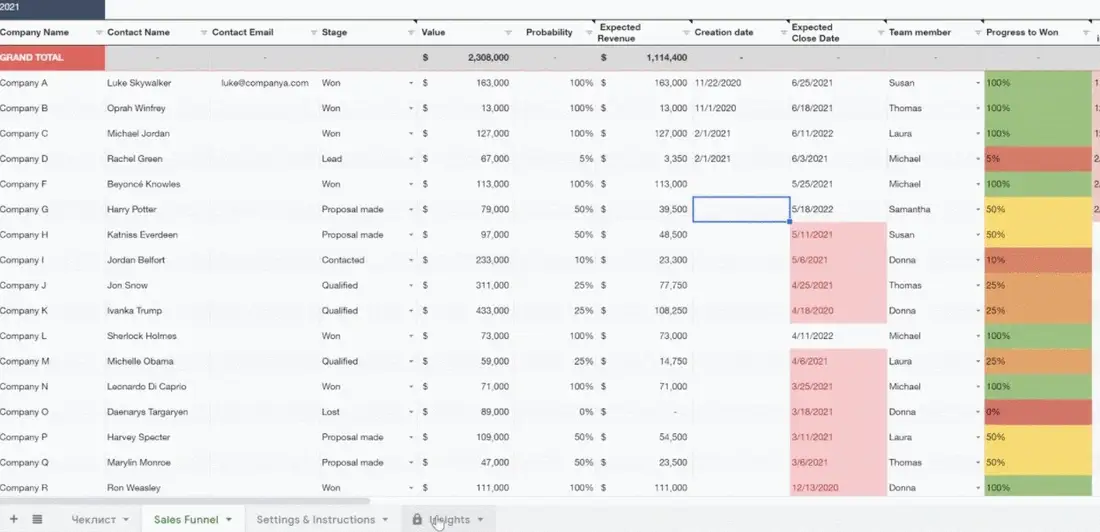Select the Company J name cell
The image size is (1100, 532).
(52, 285)
